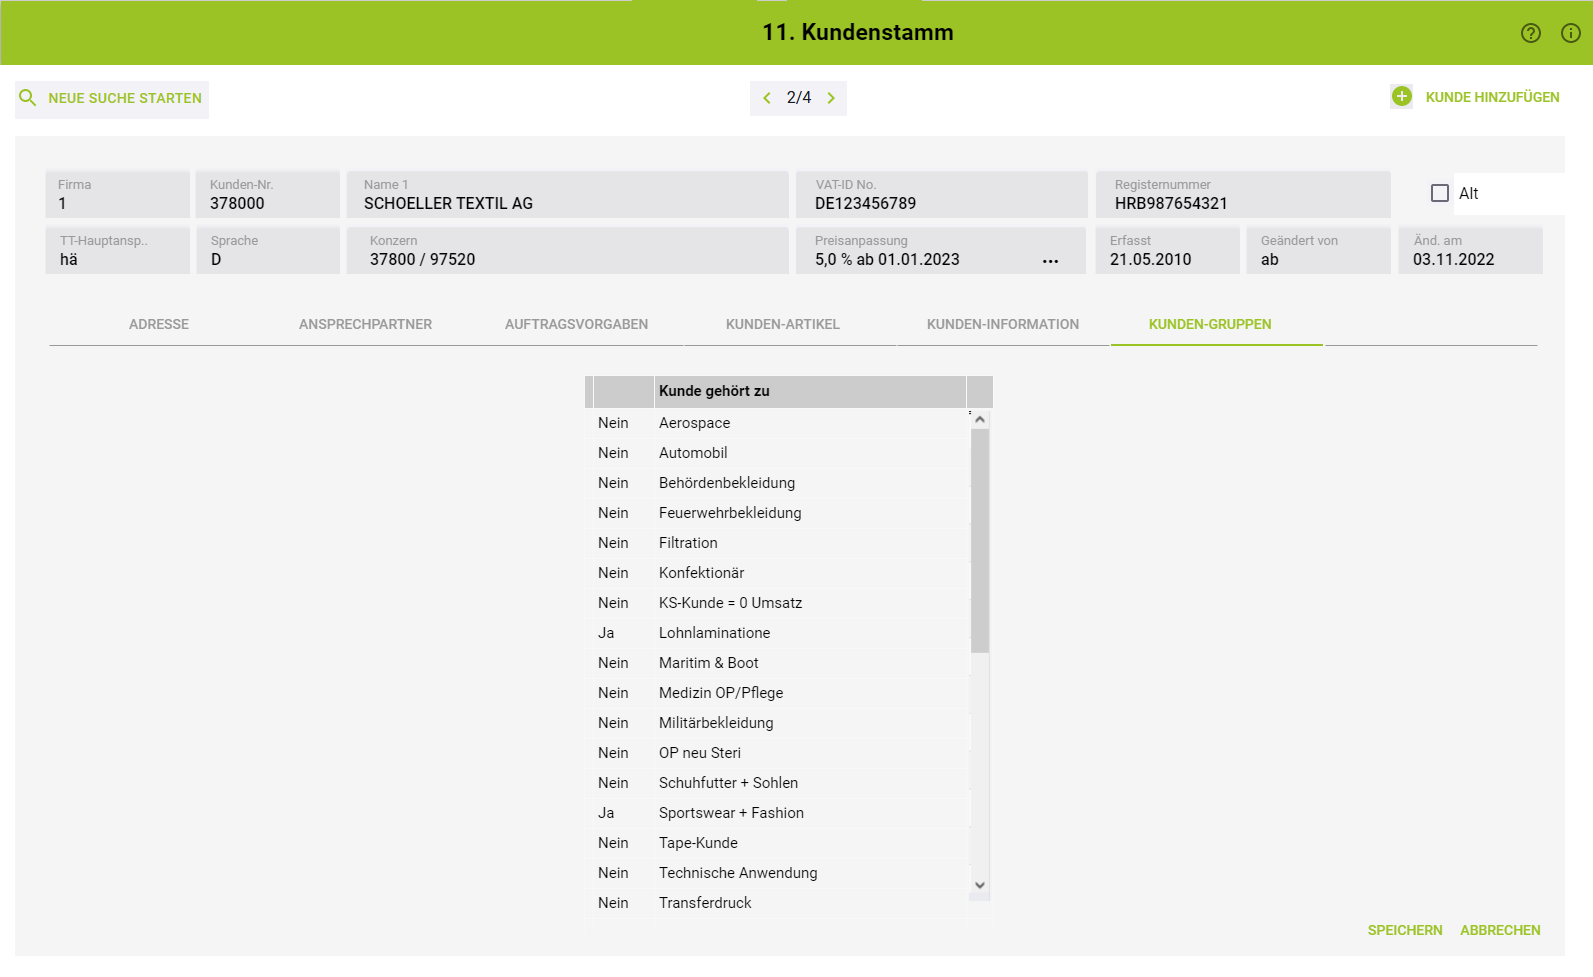Screen dimensions: 1593x977
Task: Click the green plus add-customer icon
Action: point(1401,97)
